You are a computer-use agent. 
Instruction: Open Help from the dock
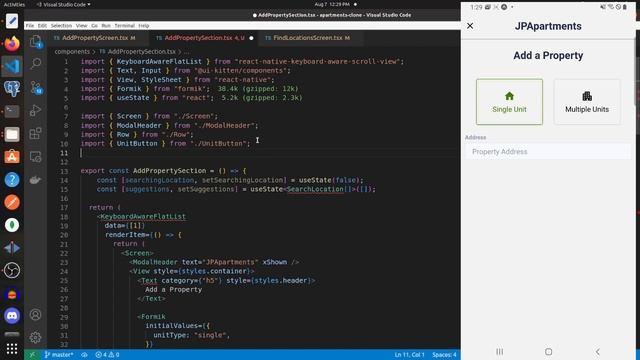pos(12,180)
